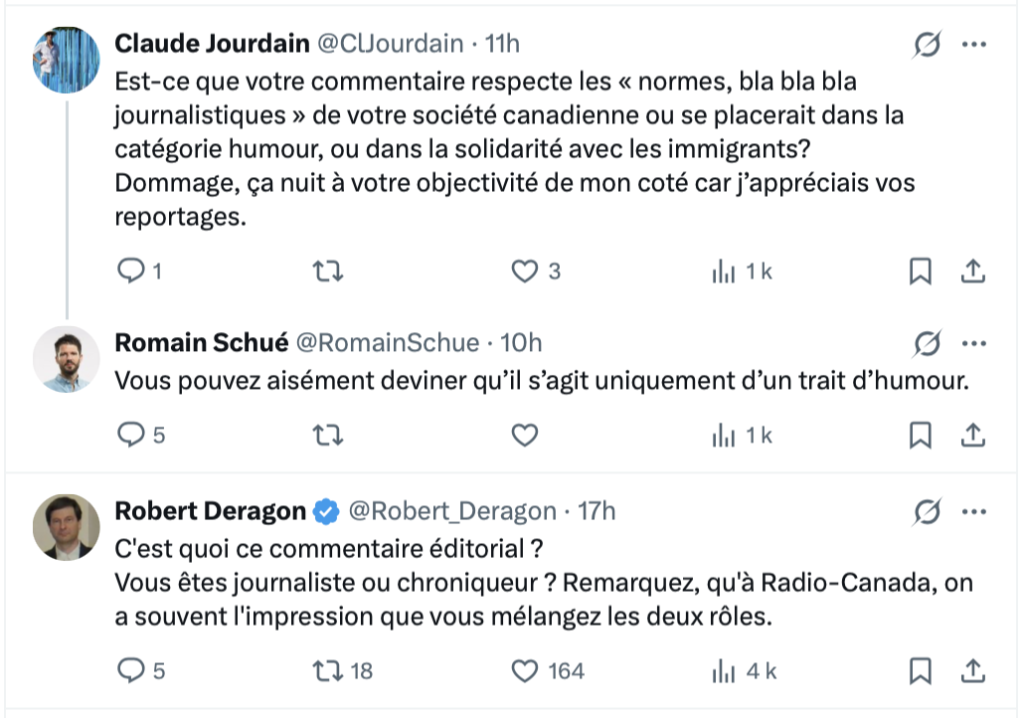1024x718 pixels.
Task: Share Robert Deragon's tweet
Action: pos(974,672)
